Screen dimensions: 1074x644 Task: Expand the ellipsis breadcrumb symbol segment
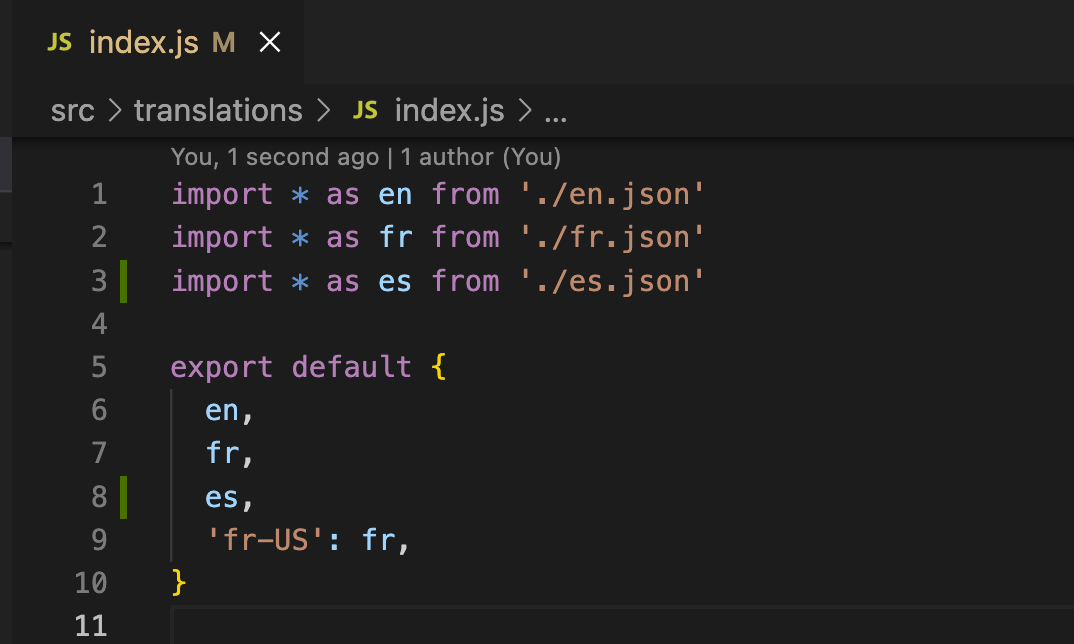click(x=555, y=112)
